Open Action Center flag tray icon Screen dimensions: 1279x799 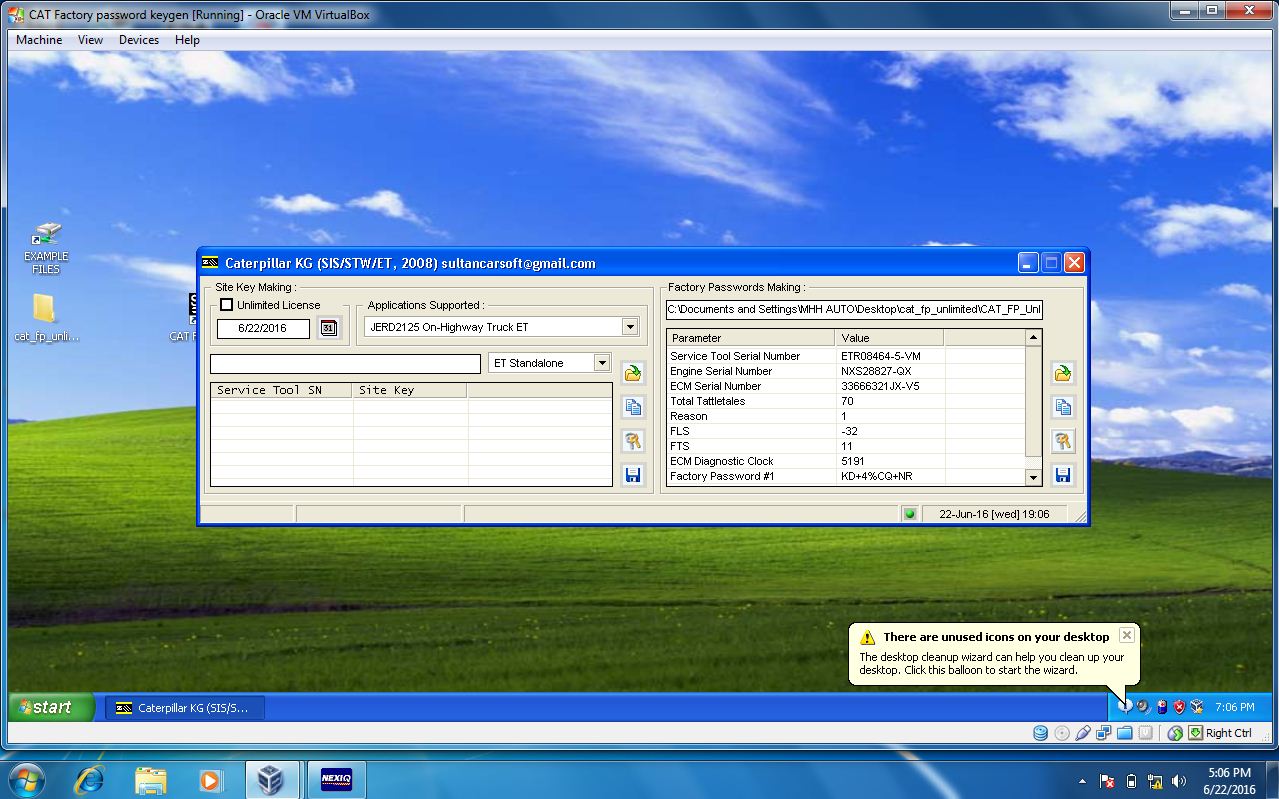(1108, 781)
